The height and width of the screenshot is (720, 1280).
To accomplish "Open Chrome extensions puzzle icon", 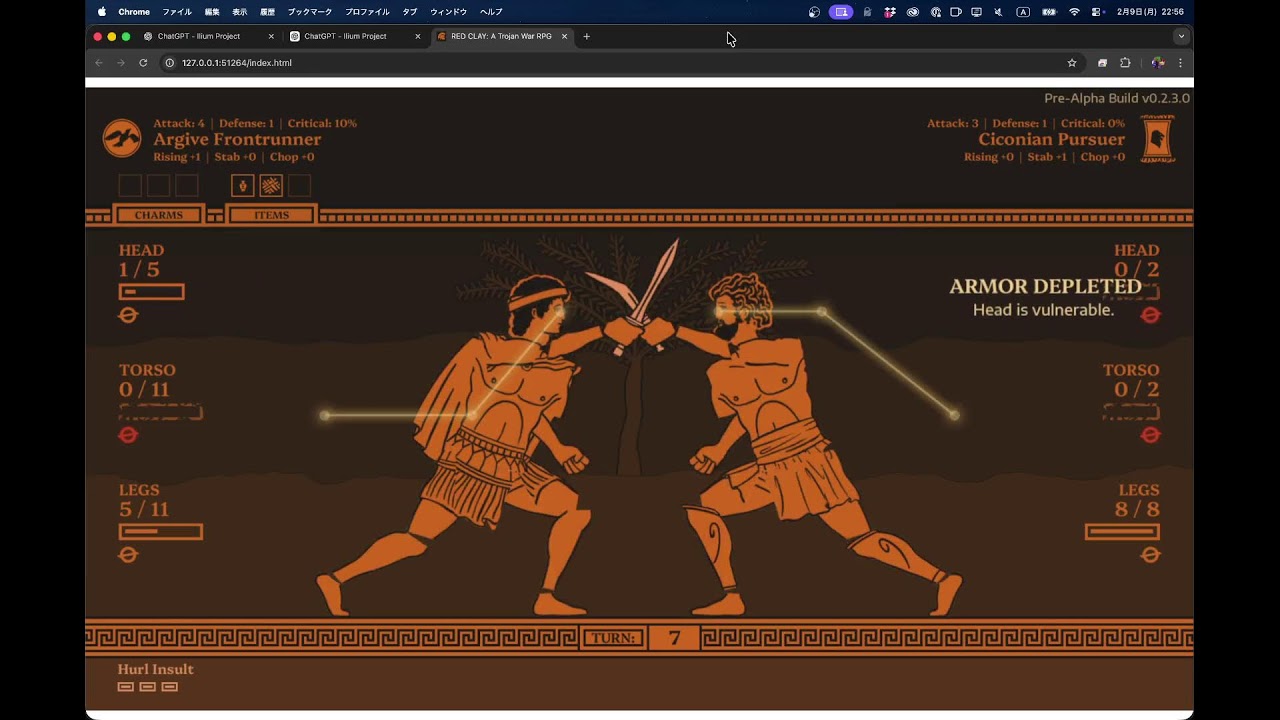I will 1125,63.
